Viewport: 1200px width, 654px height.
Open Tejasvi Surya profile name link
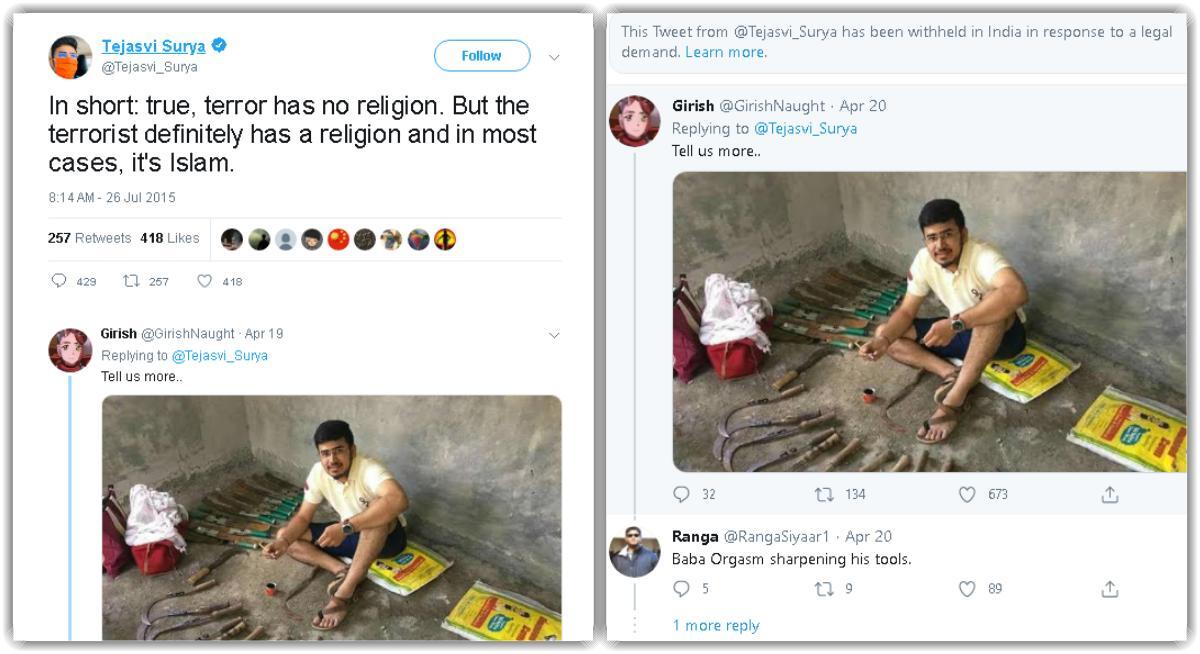coord(153,46)
